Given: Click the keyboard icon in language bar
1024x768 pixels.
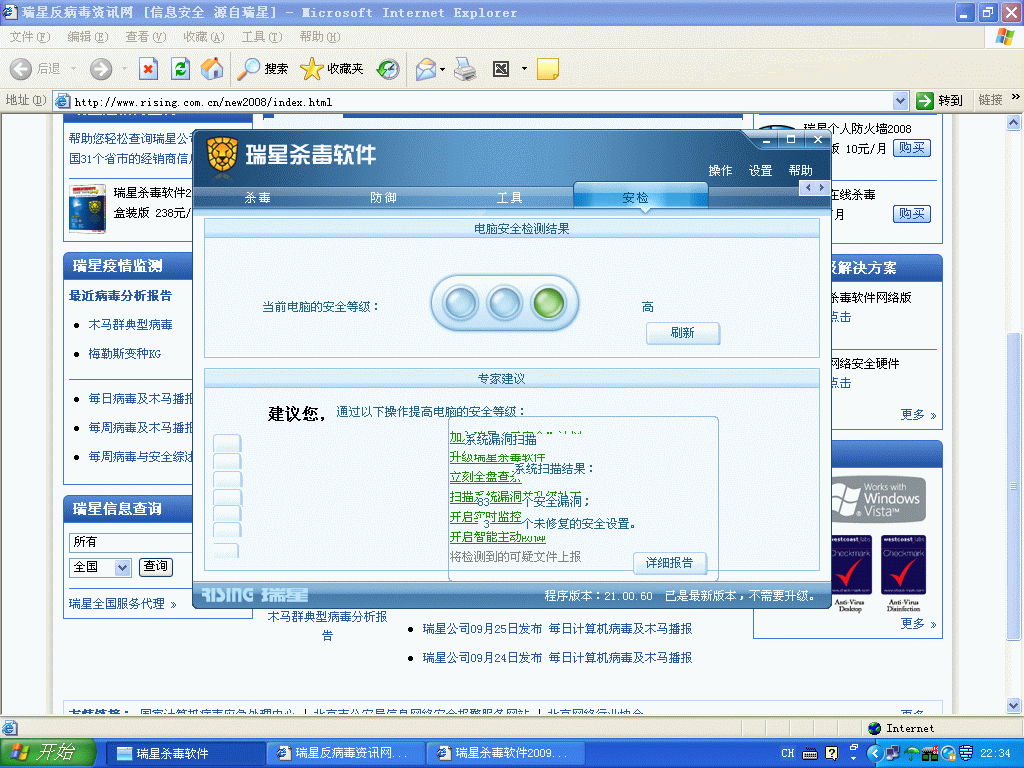Looking at the screenshot, I should (810, 754).
